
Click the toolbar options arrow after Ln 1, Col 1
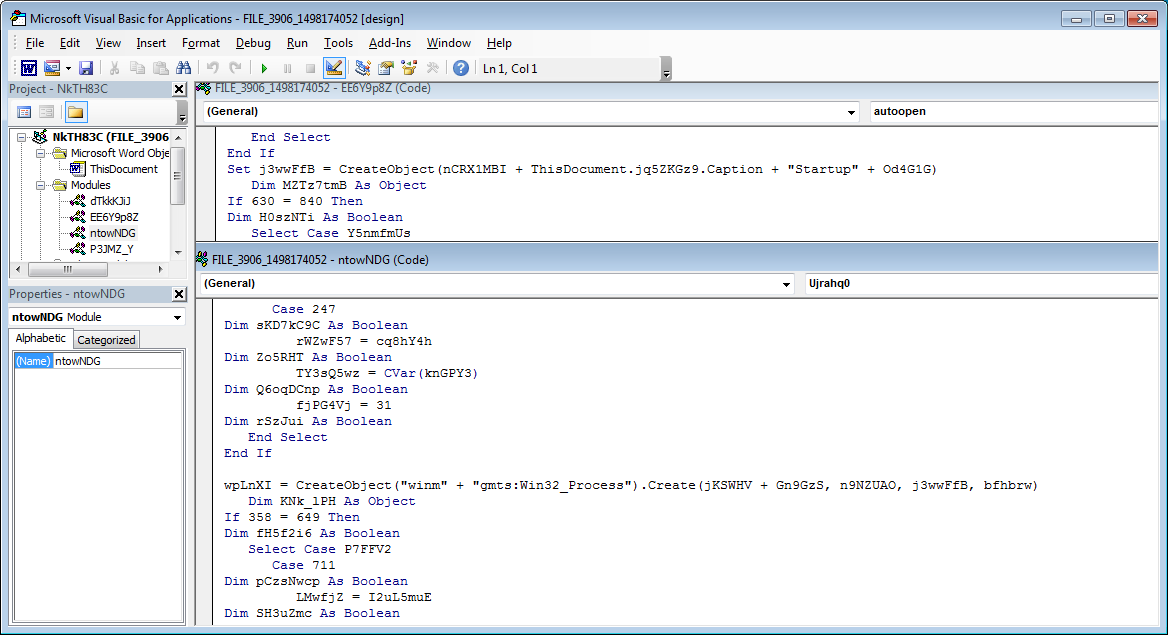point(666,69)
